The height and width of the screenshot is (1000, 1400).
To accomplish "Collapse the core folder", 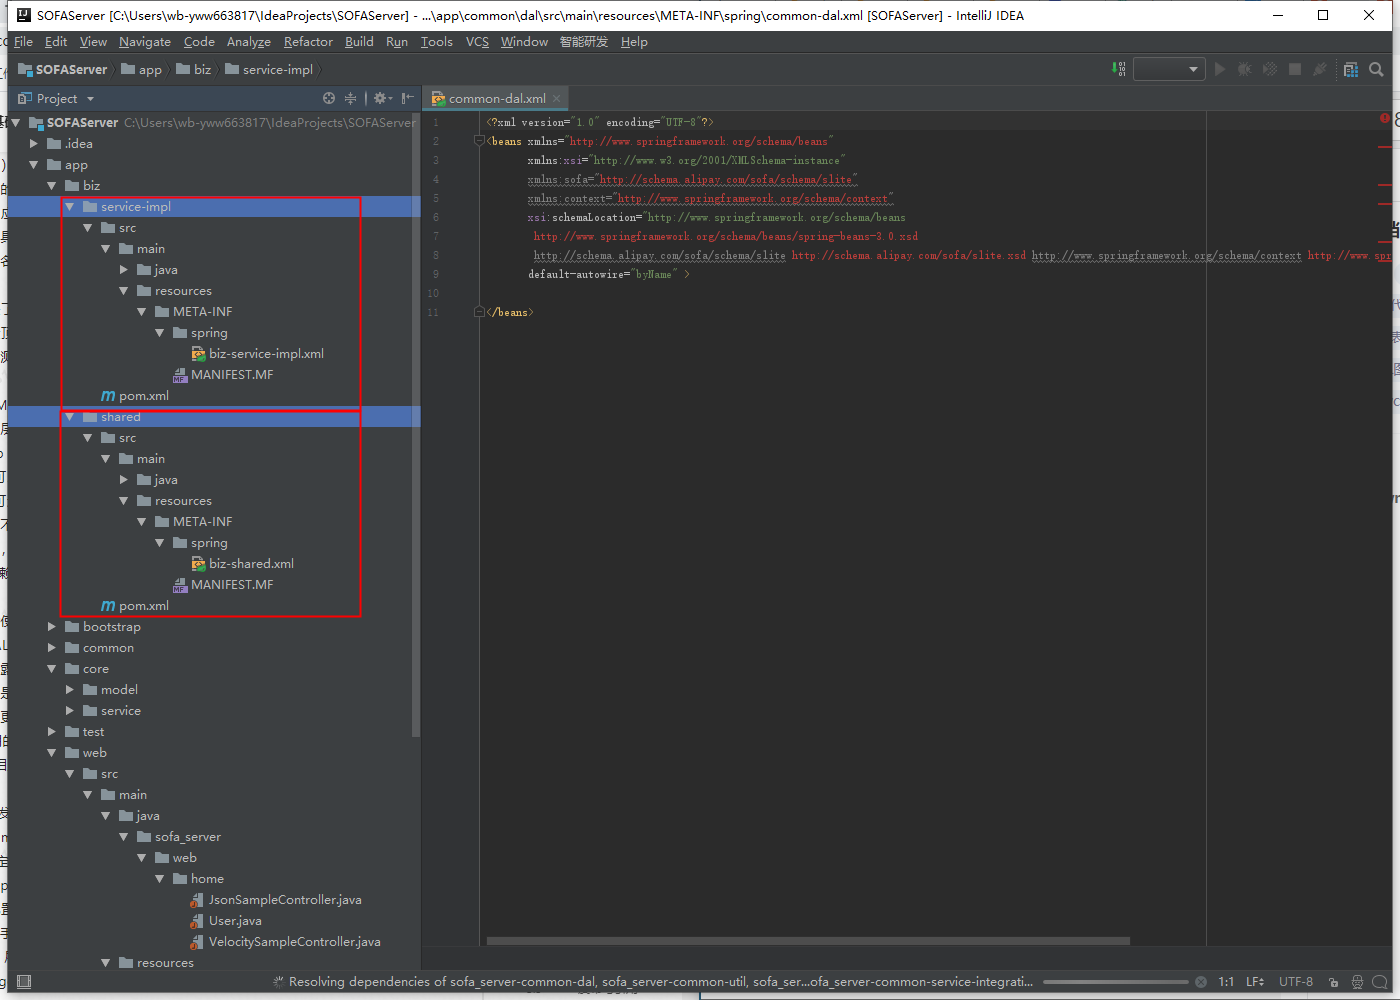I will coord(52,669).
